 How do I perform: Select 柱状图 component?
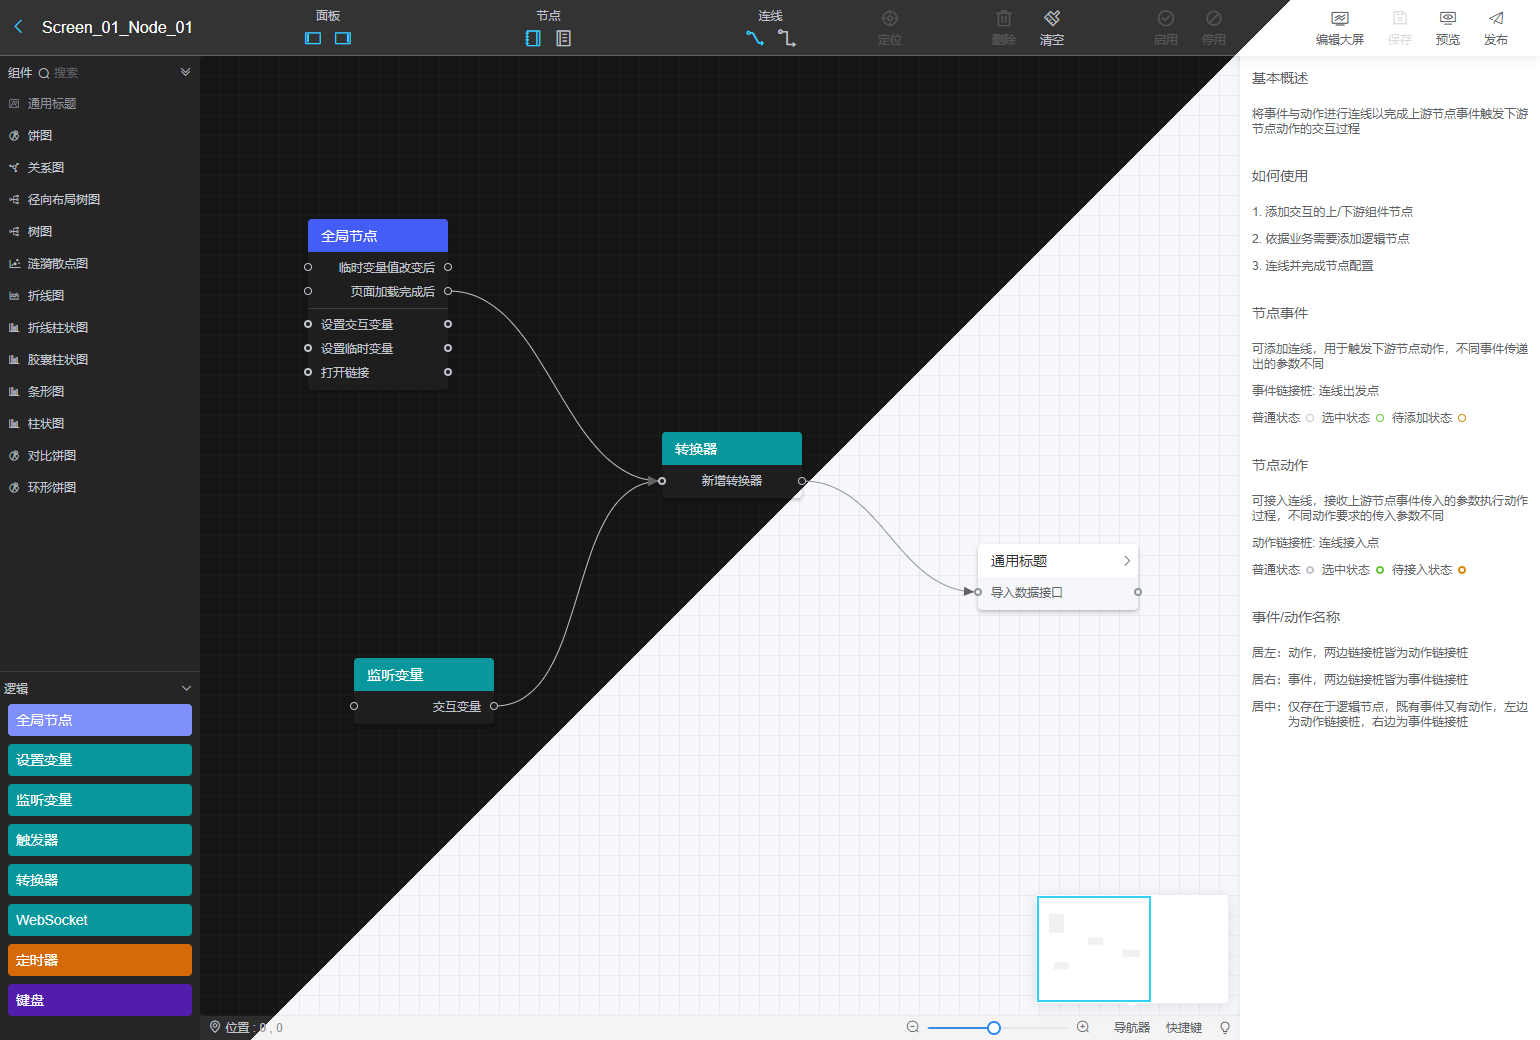pos(100,424)
